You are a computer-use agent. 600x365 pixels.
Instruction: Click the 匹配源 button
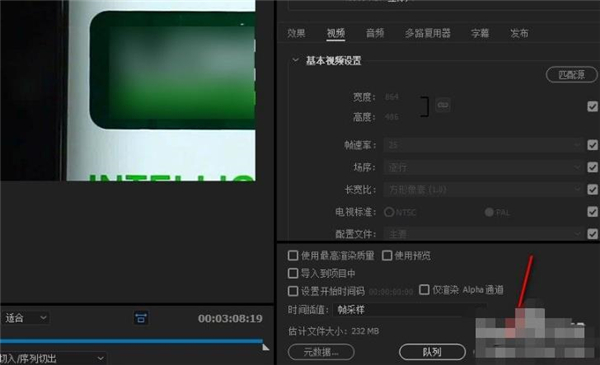tap(571, 74)
